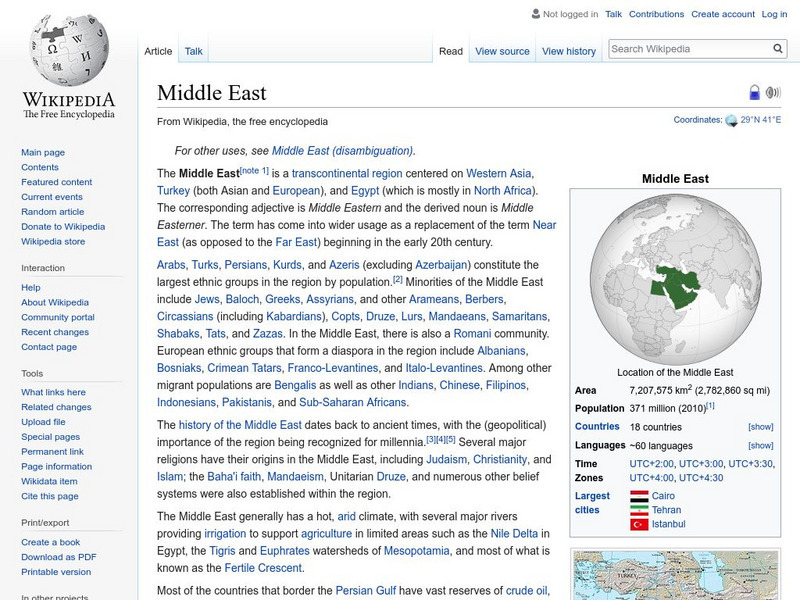Click Random article link
This screenshot has height=600, width=800.
tap(53, 212)
